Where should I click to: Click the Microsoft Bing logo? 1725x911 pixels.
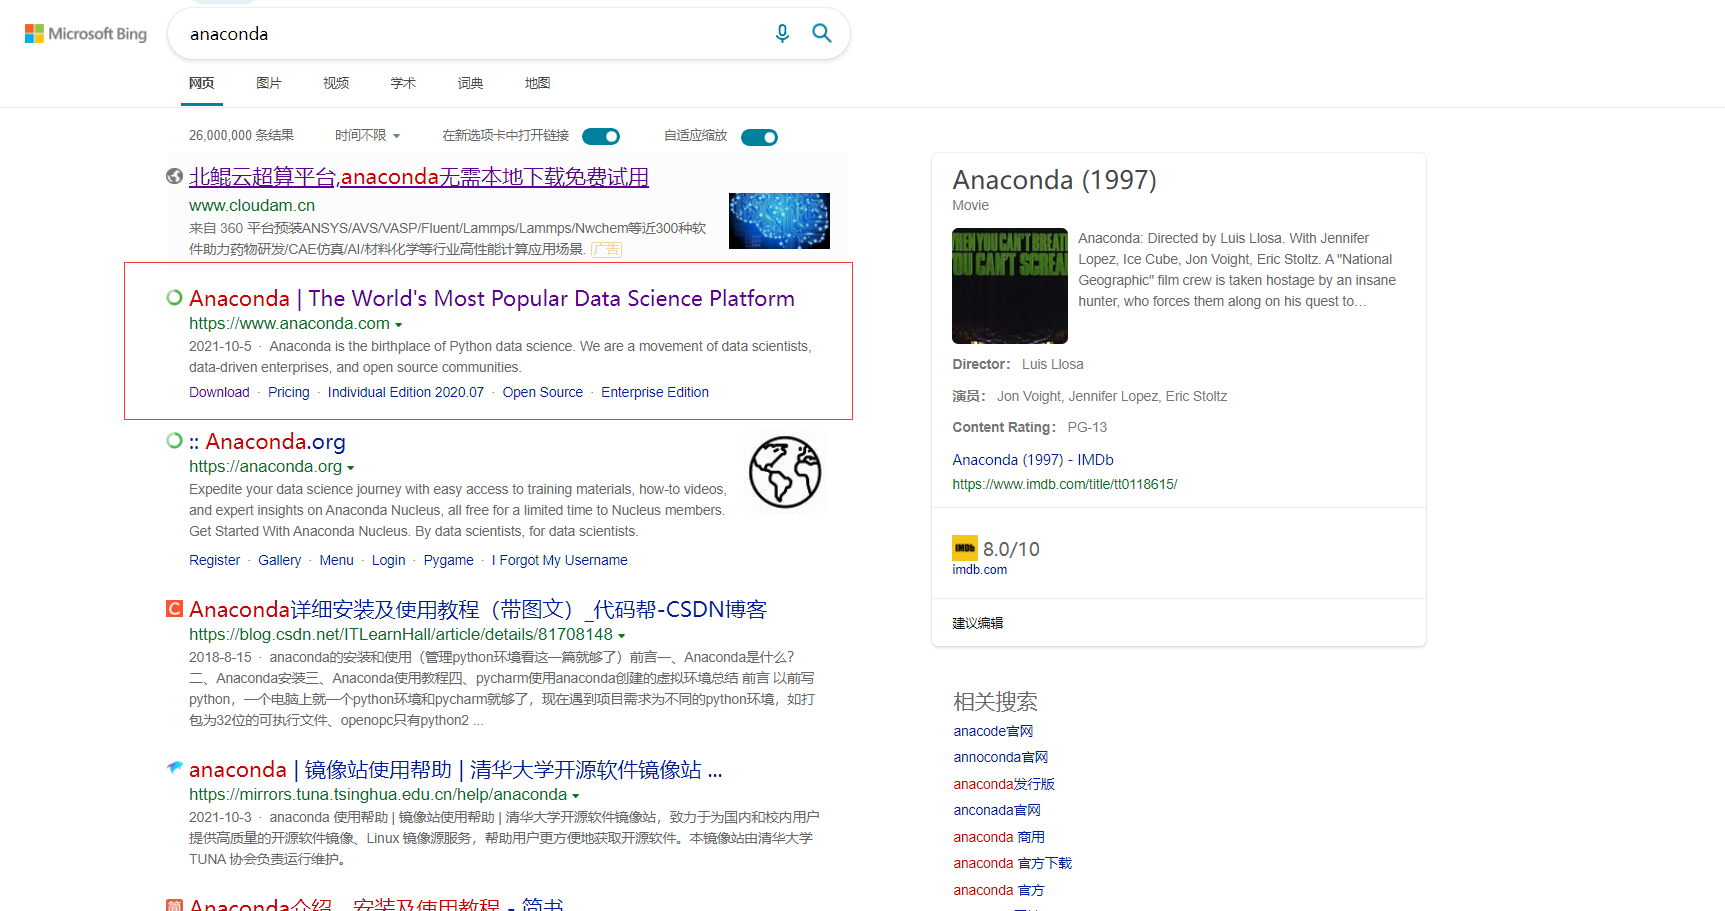pos(86,34)
